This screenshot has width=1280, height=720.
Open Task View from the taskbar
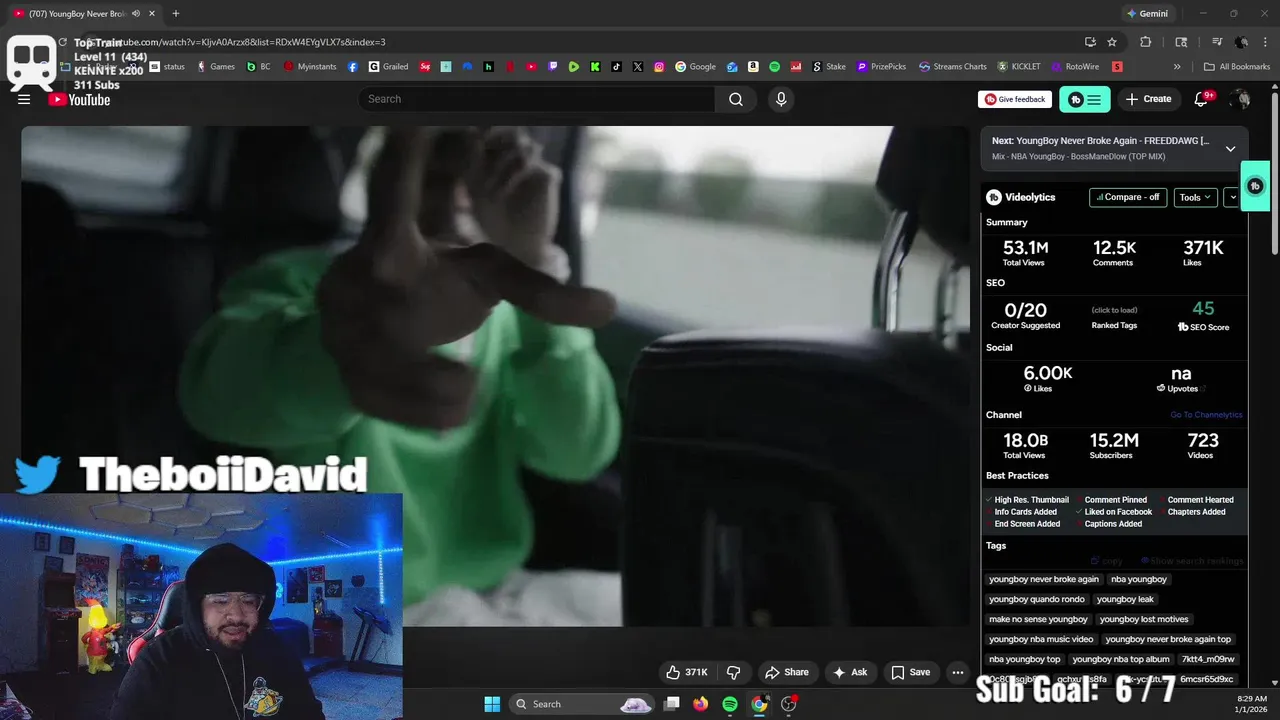tap(672, 704)
